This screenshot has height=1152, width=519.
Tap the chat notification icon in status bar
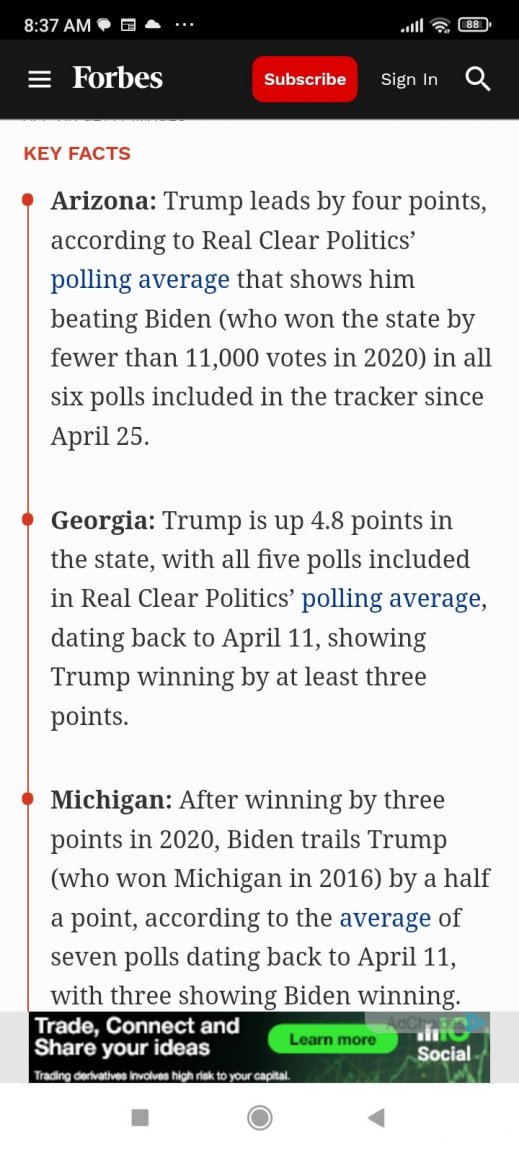[103, 26]
